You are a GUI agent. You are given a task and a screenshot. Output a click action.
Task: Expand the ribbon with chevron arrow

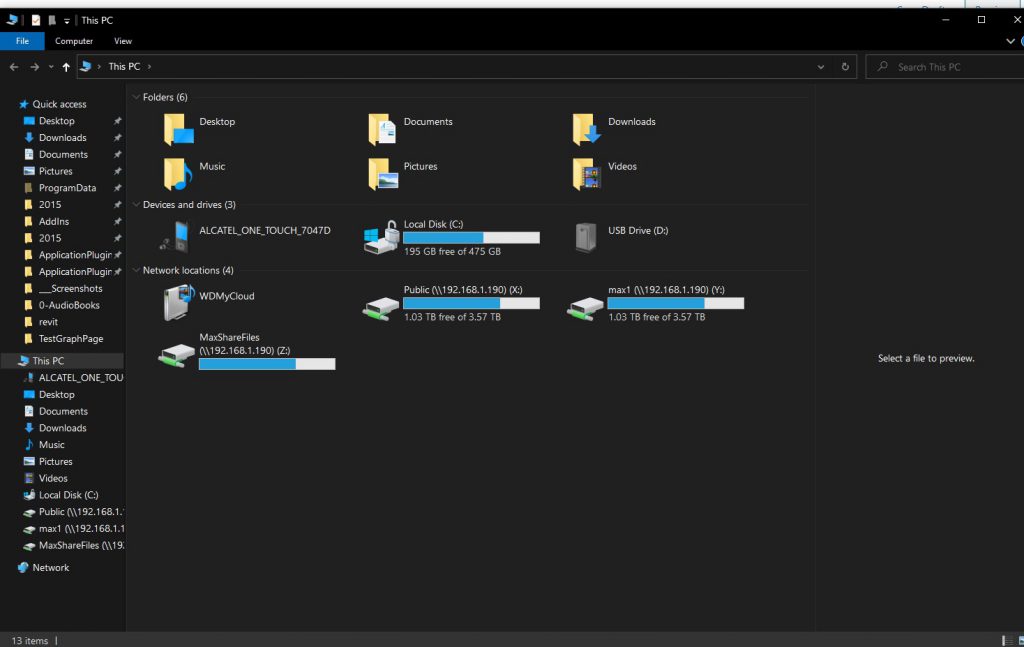coord(1010,41)
